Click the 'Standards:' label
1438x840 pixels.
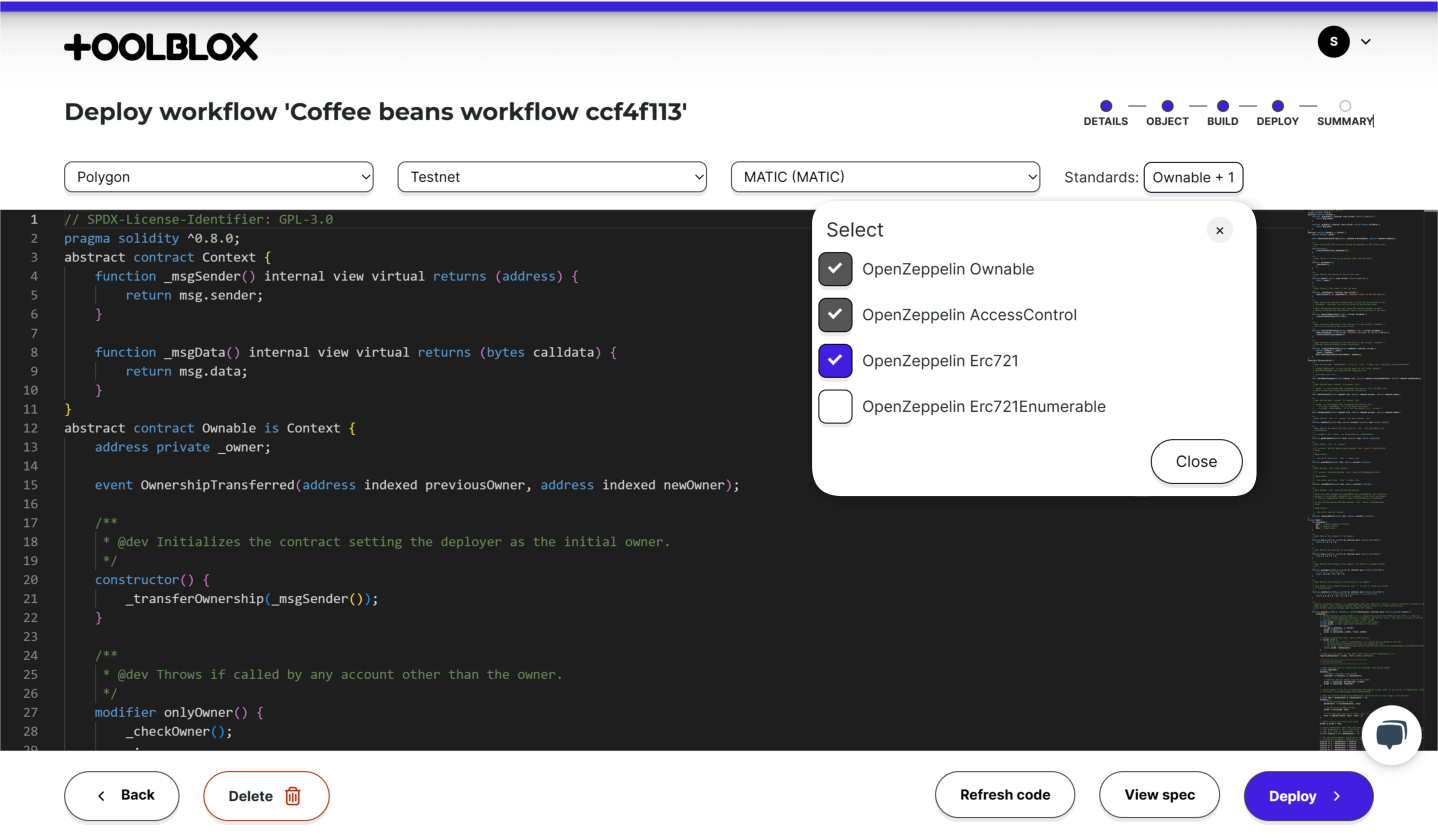1101,177
